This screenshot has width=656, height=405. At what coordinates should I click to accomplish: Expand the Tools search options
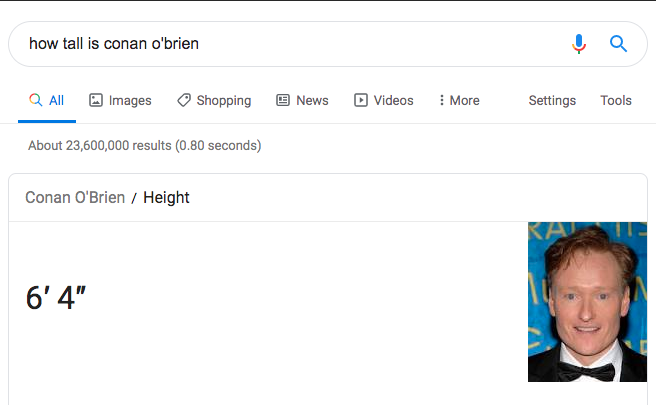click(x=616, y=100)
